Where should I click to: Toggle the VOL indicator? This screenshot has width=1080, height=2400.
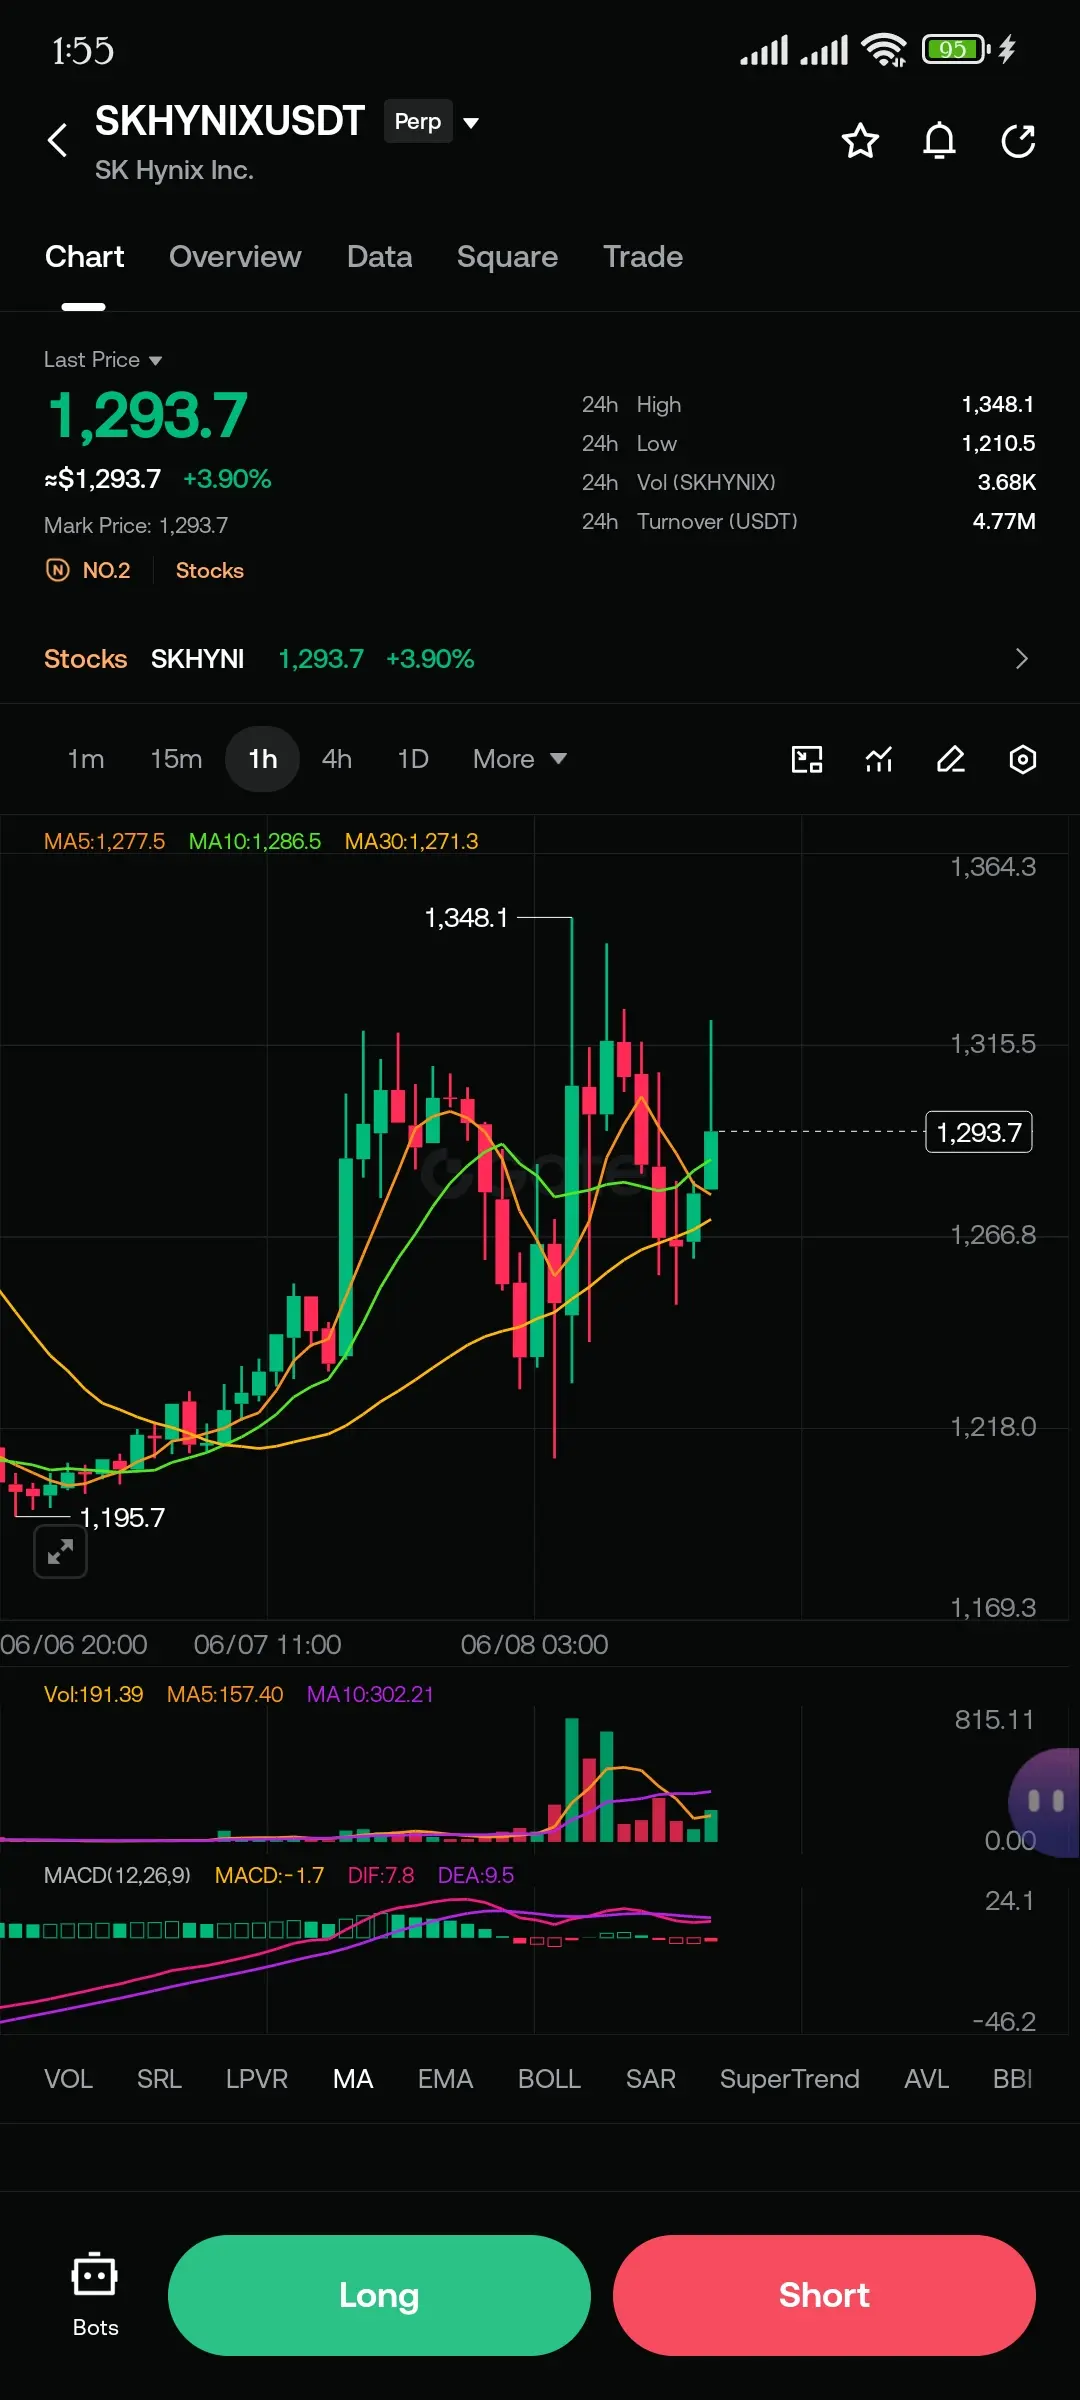click(x=68, y=2079)
